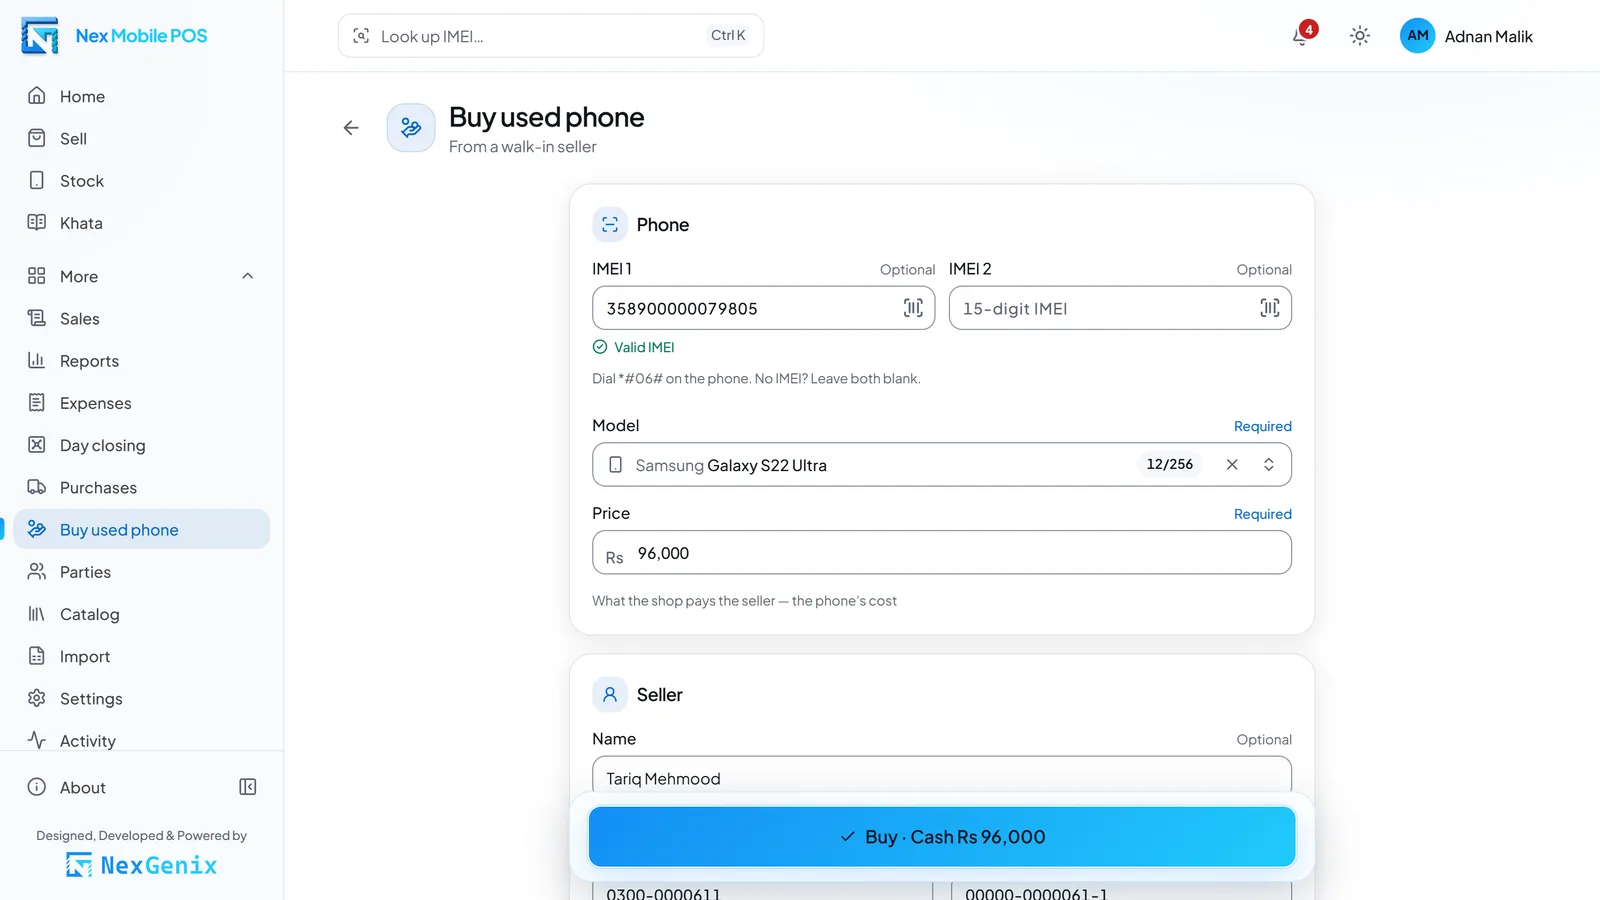Open Sales in the sidebar
This screenshot has width=1600, height=900.
(142, 318)
